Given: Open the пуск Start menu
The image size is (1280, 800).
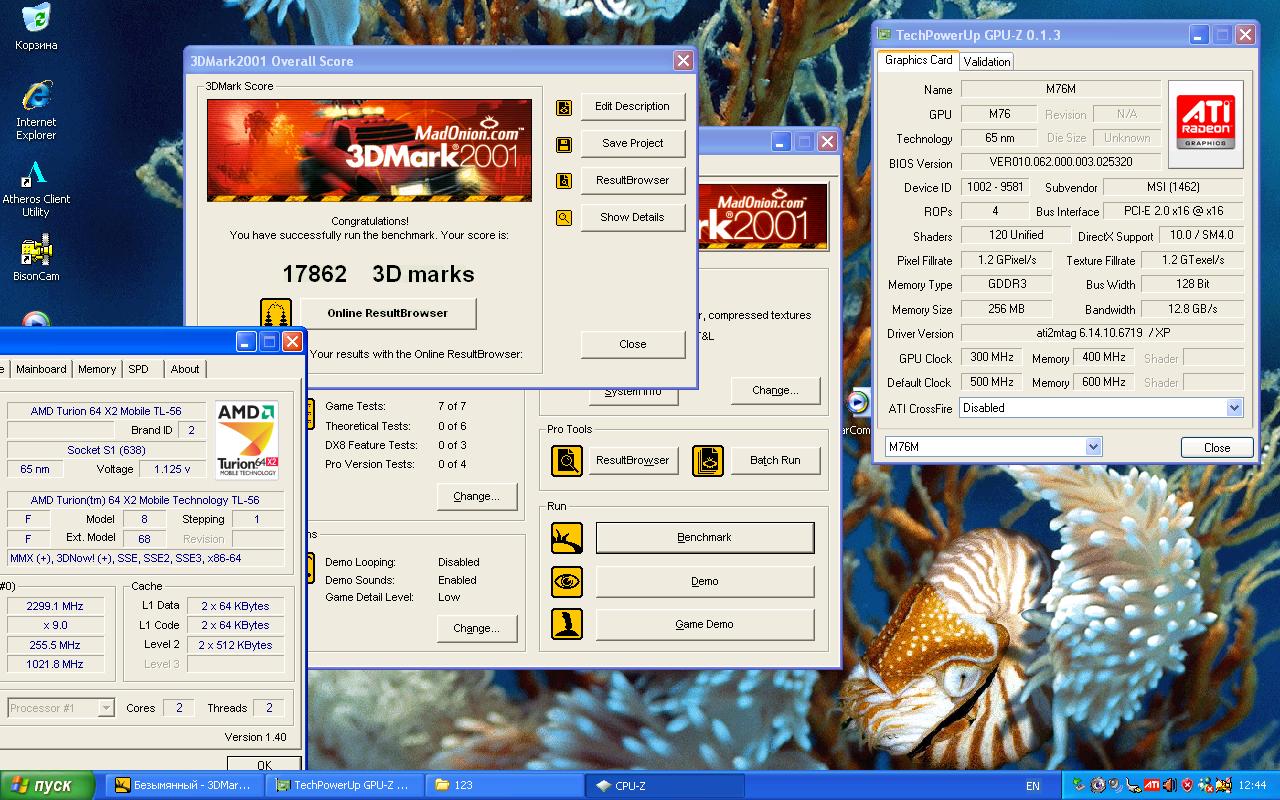Looking at the screenshot, I should point(47,785).
